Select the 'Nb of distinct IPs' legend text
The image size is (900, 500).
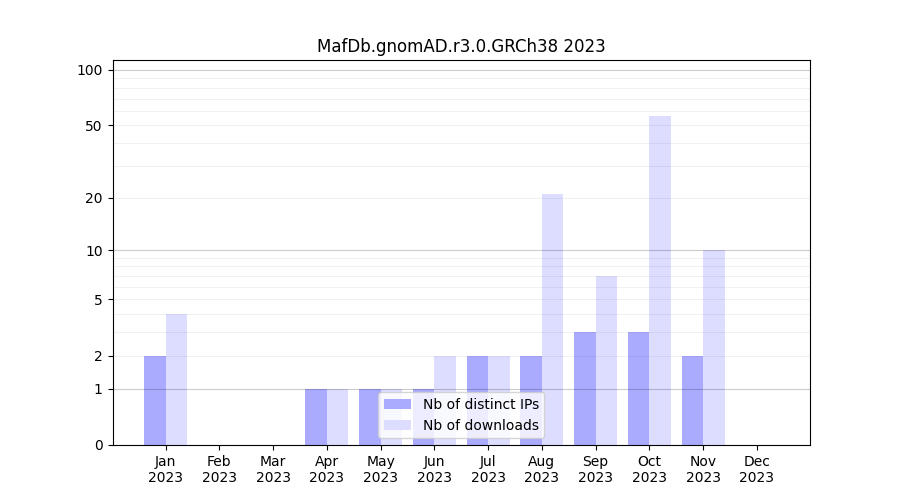(480, 404)
